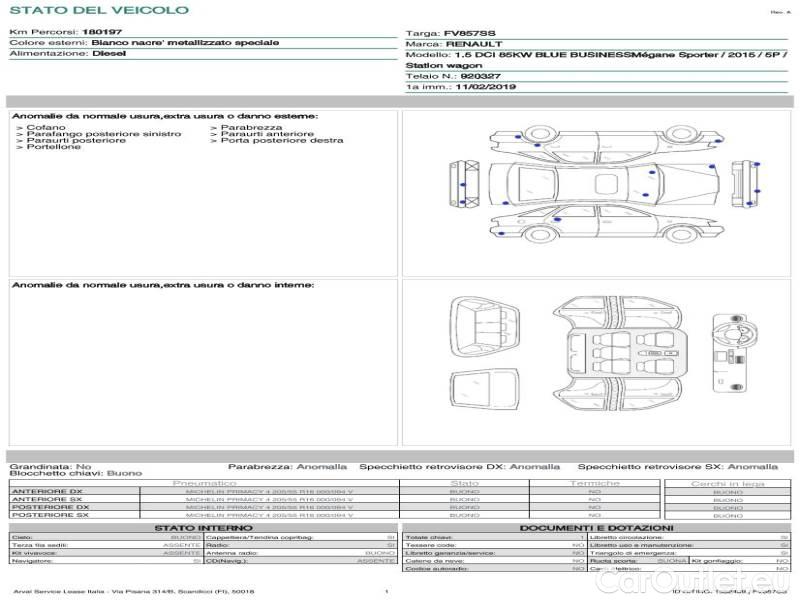Click the internal anomalies section heading
The width and height of the screenshot is (800, 600).
[163, 285]
